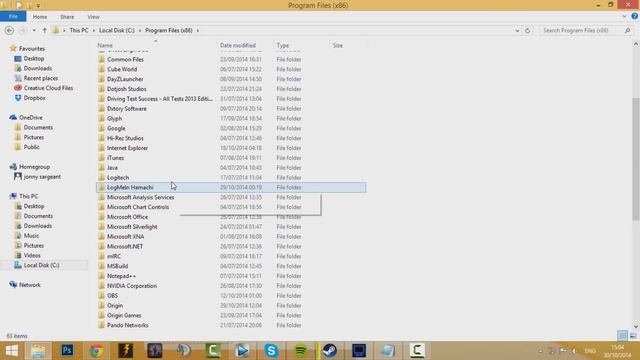Image resolution: width=640 pixels, height=360 pixels.
Task: Go back with the Back arrow
Action: click(9, 31)
